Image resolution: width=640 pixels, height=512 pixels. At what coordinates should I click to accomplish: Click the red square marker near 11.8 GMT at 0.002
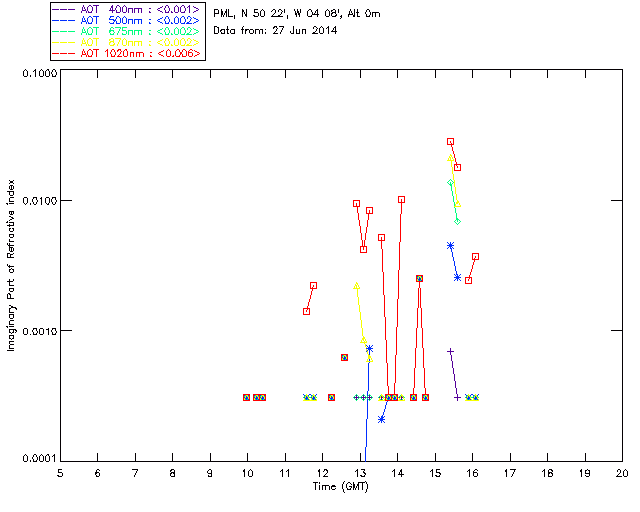313,285
